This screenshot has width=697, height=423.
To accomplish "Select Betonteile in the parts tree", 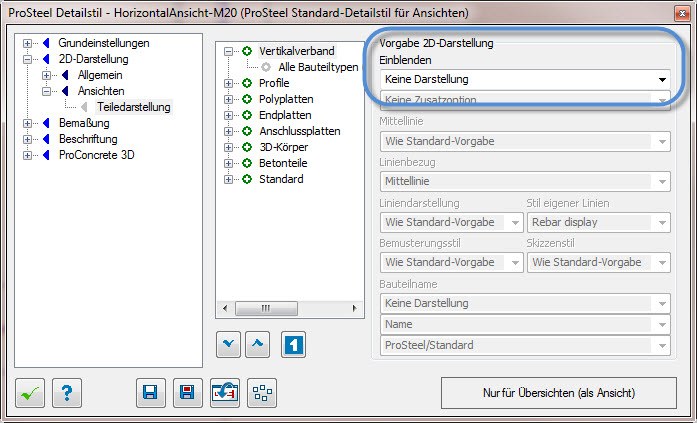I will [283, 163].
